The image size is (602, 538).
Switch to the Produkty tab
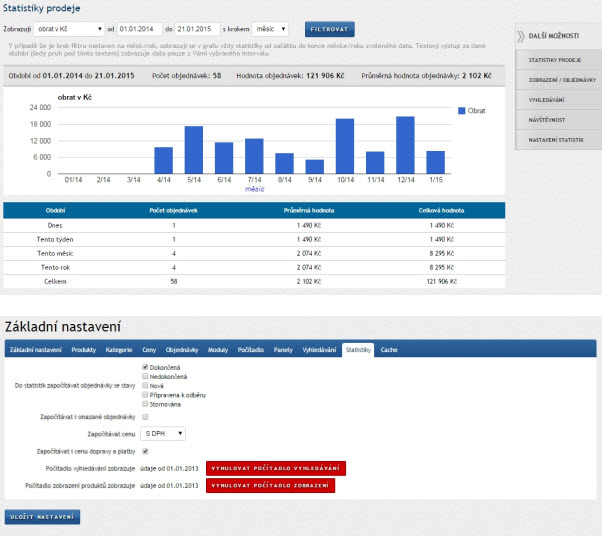(84, 351)
